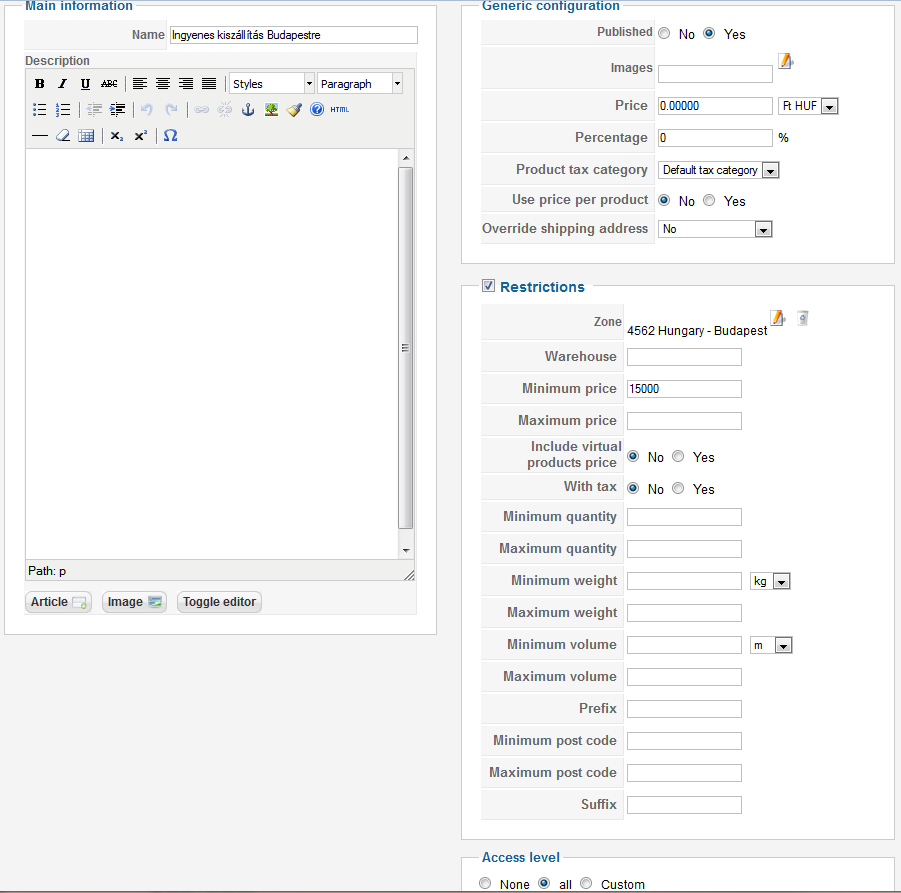This screenshot has width=901, height=893.
Task: Click the Price input field
Action: point(715,106)
